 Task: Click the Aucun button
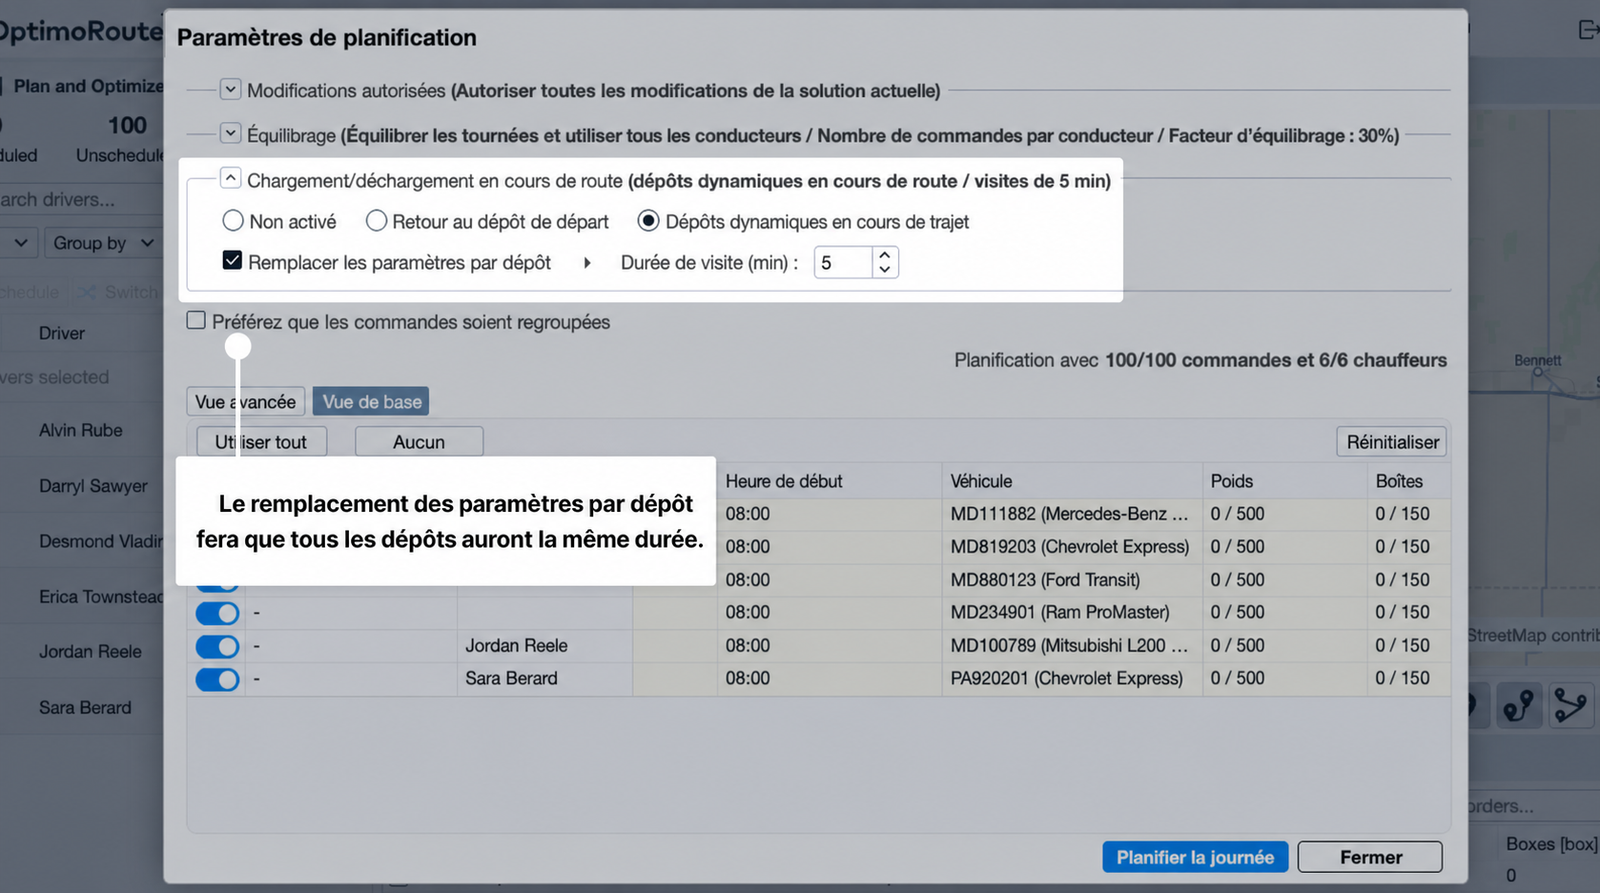coord(419,442)
